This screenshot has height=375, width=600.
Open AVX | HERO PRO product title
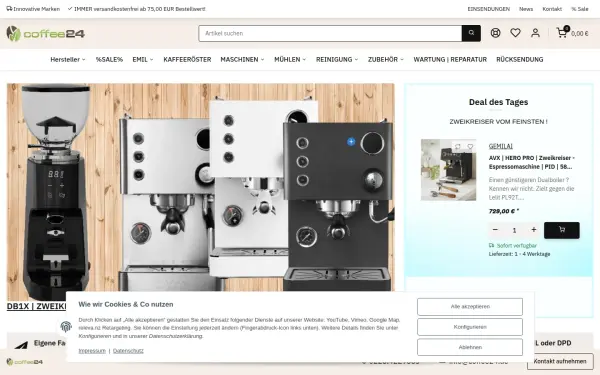532,162
